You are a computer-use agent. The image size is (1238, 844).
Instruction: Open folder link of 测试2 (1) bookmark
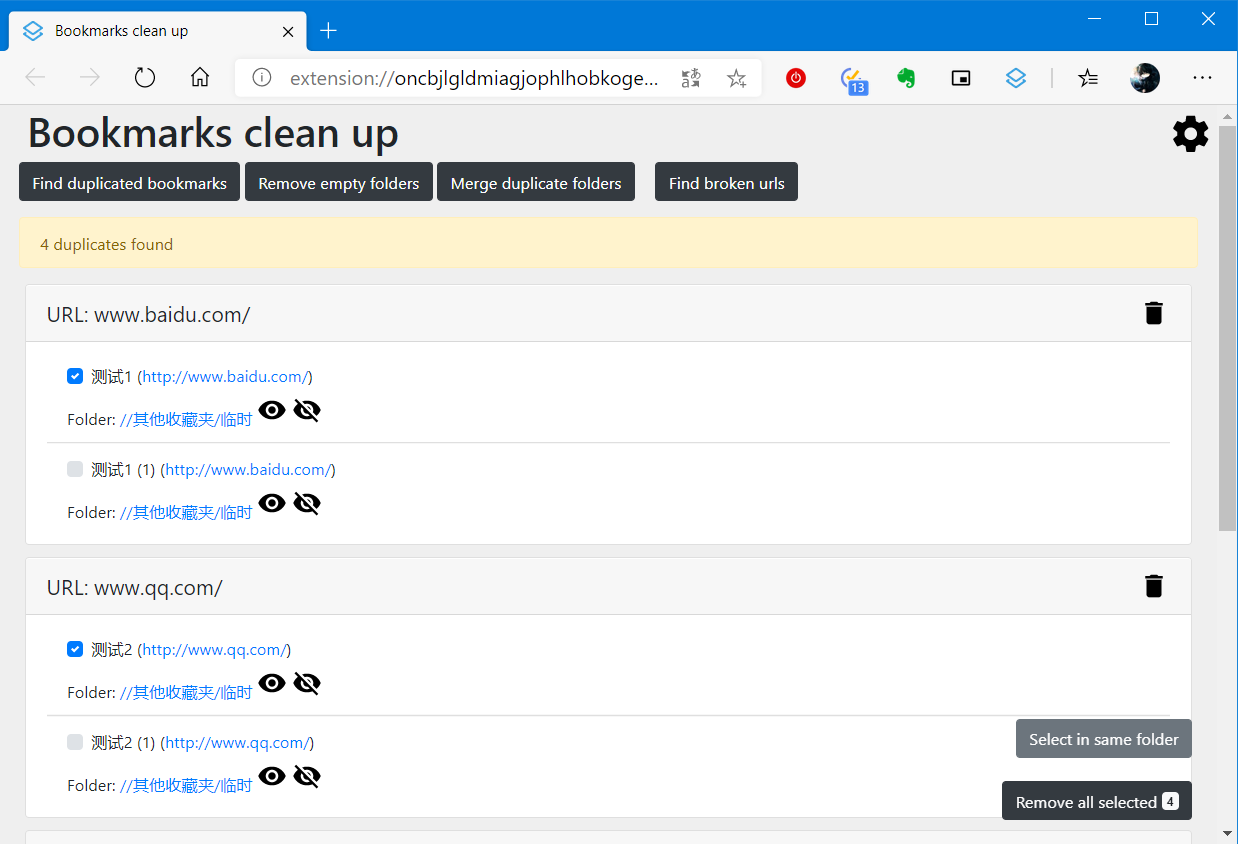(x=186, y=786)
